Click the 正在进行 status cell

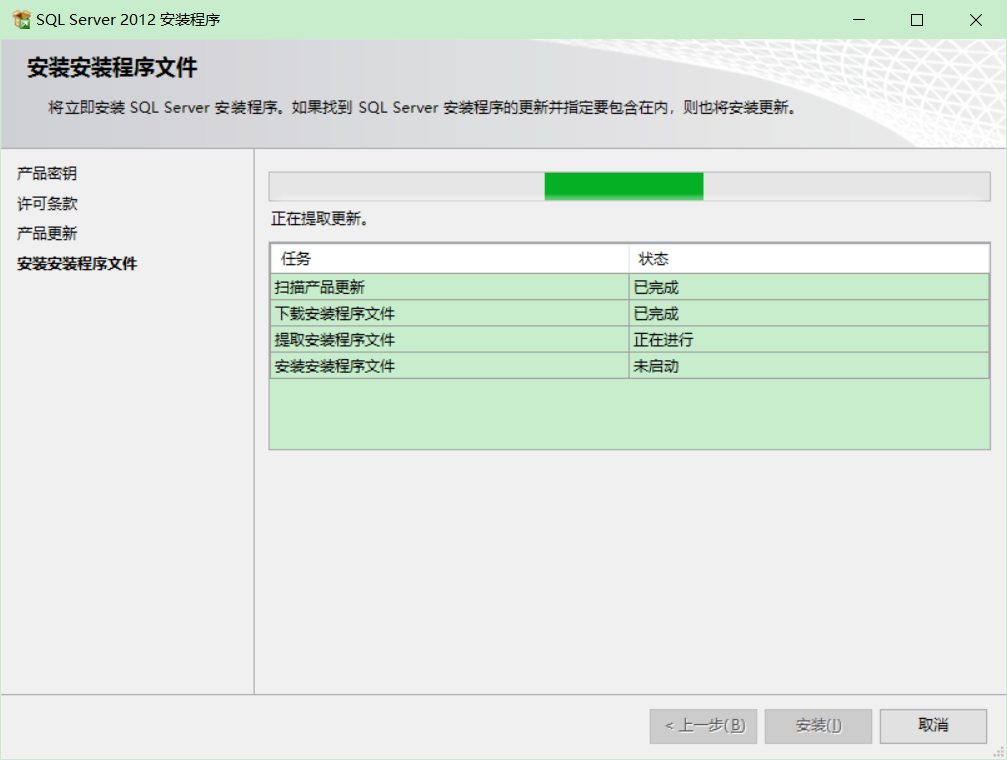(x=809, y=340)
